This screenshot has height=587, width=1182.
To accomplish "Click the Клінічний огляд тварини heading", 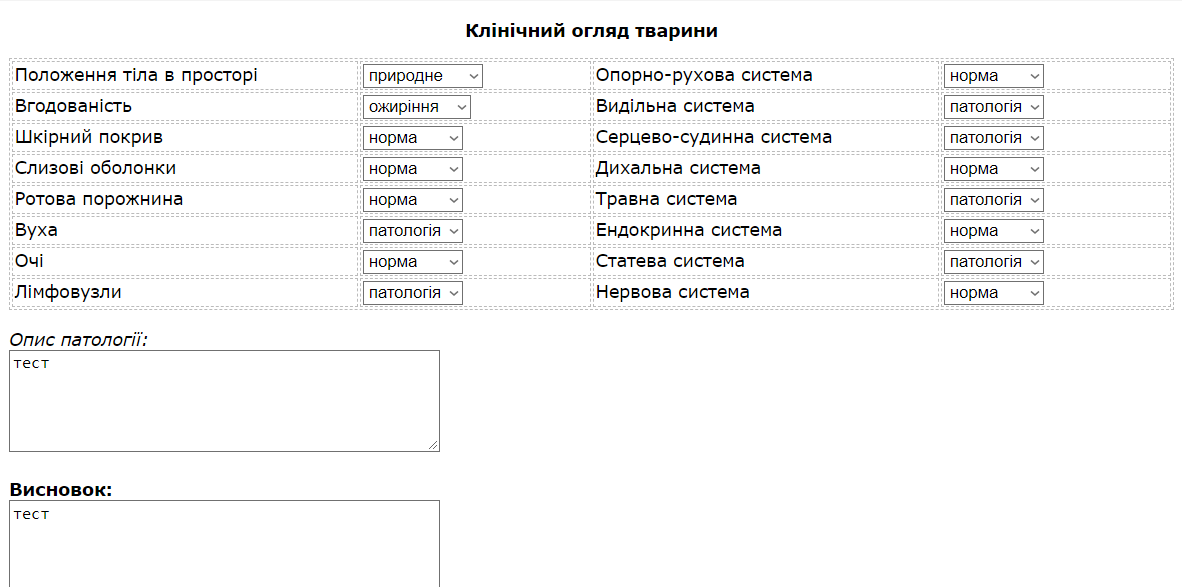I will 591,31.
